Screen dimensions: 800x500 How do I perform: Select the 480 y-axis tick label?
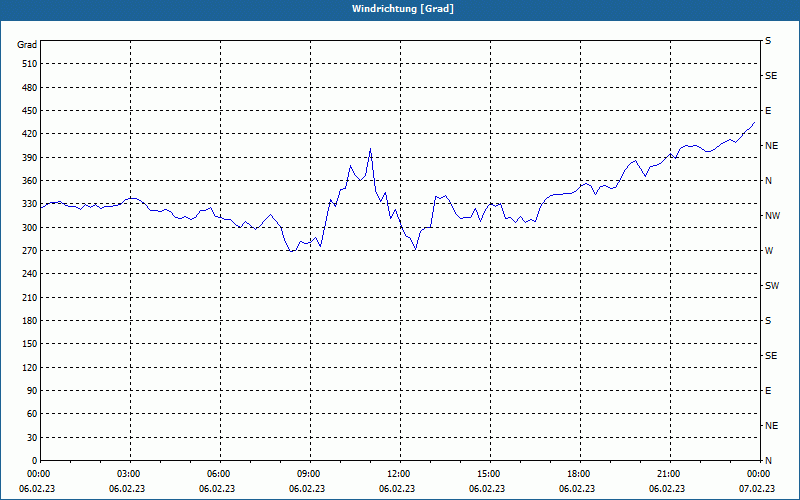coord(30,87)
